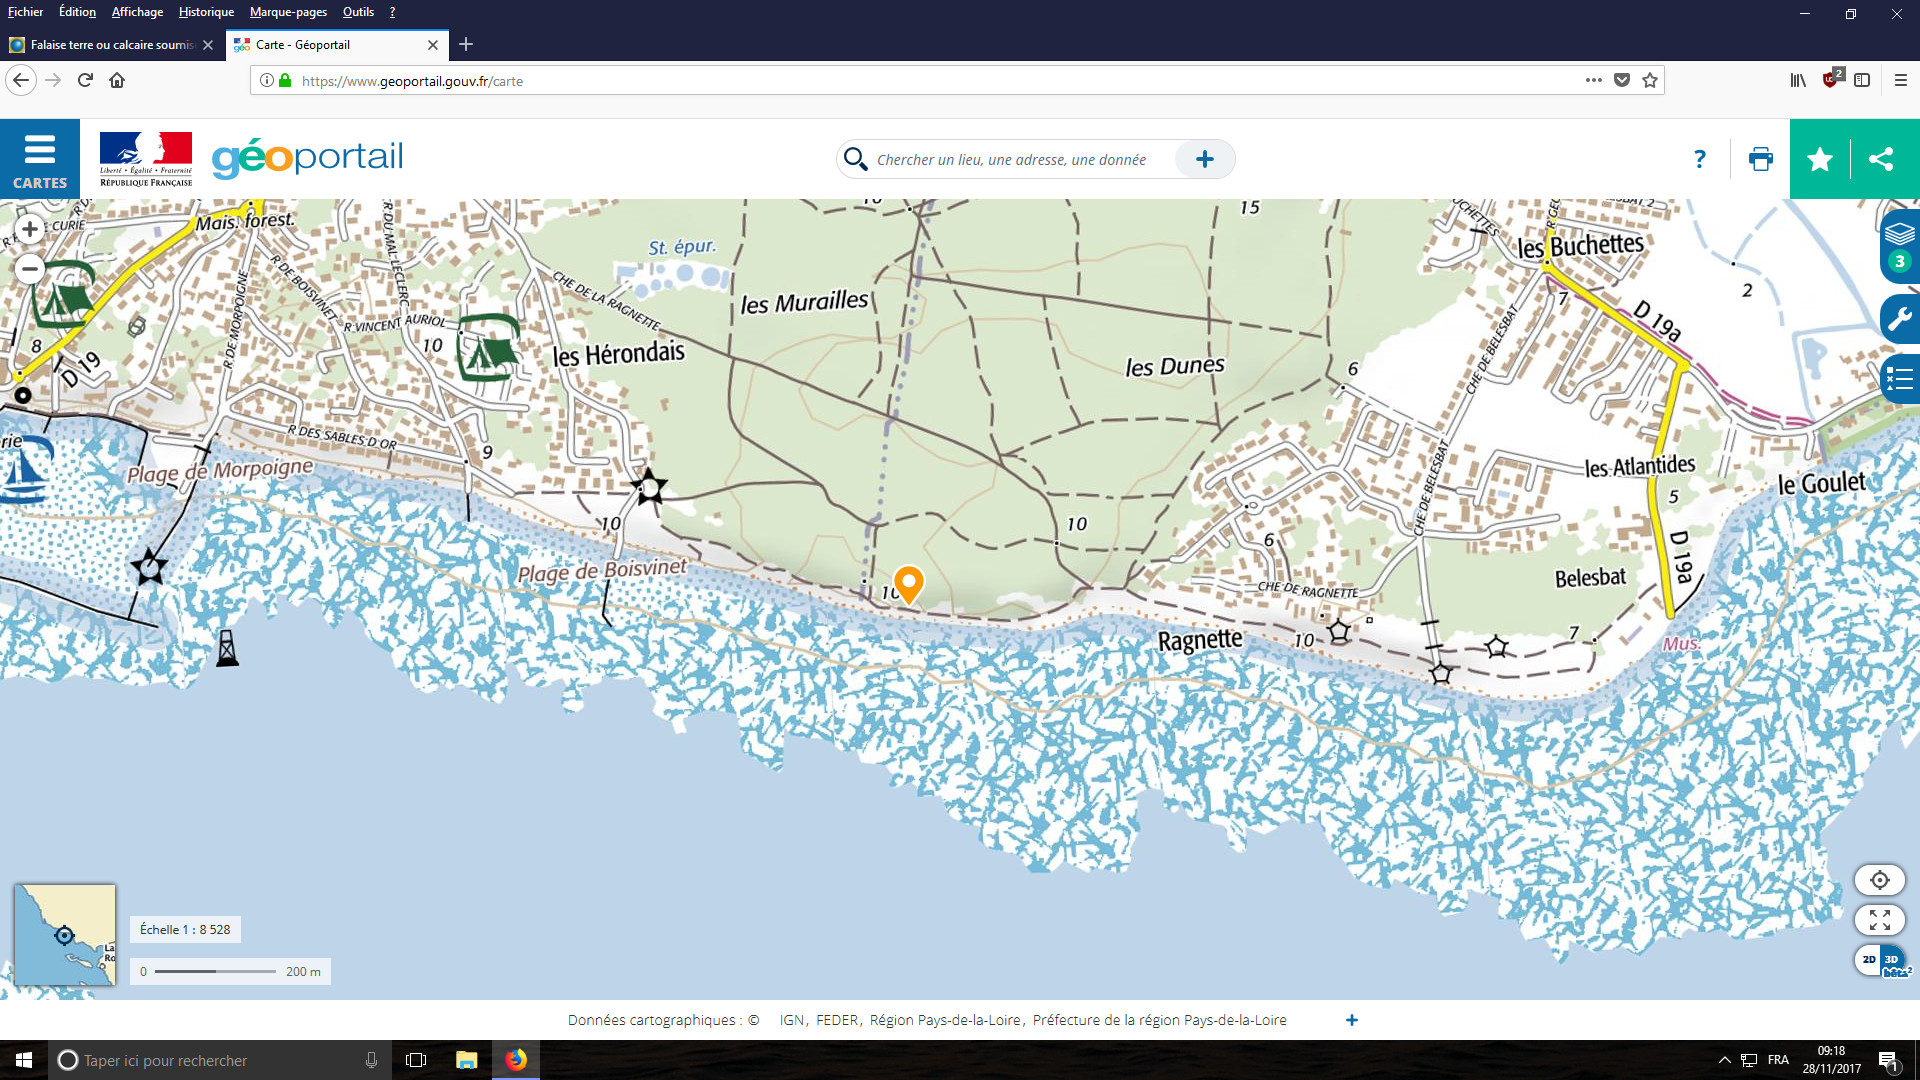Open the help question mark
The height and width of the screenshot is (1080, 1920).
1699,159
